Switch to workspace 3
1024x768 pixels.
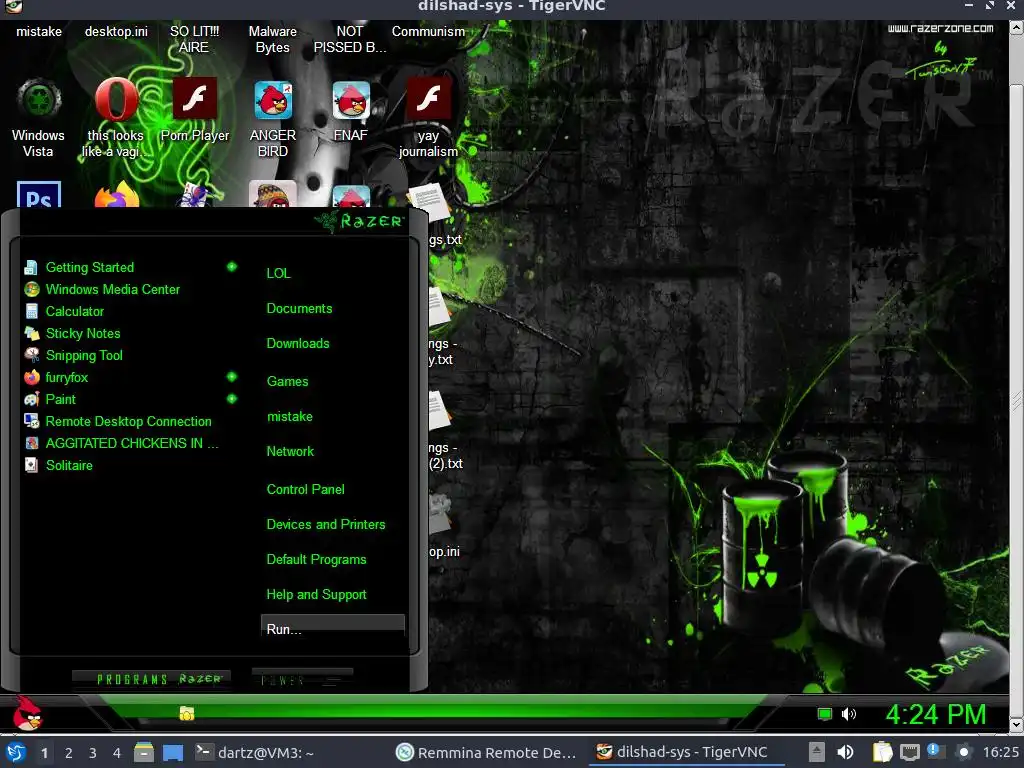(x=93, y=753)
